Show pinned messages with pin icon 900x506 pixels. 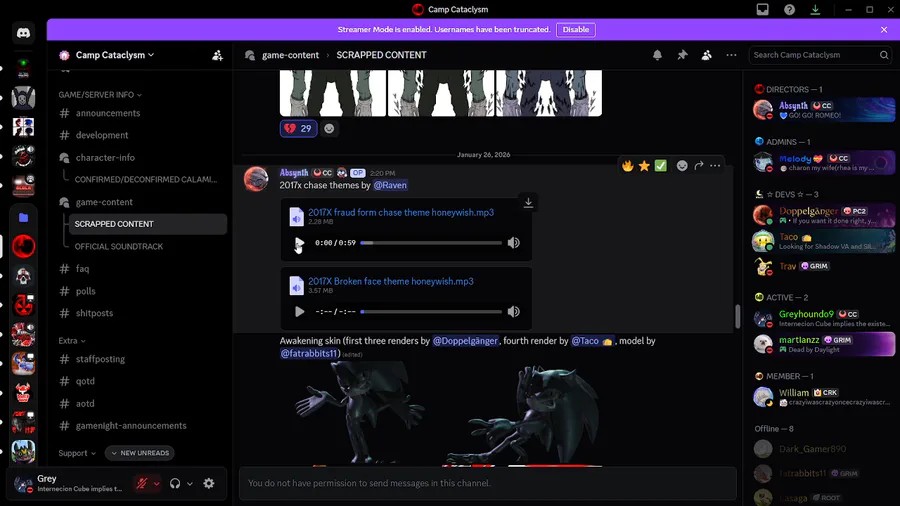682,55
